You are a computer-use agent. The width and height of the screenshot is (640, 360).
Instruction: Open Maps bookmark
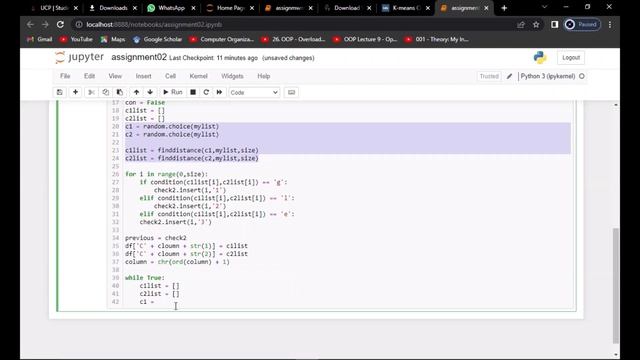[113, 40]
